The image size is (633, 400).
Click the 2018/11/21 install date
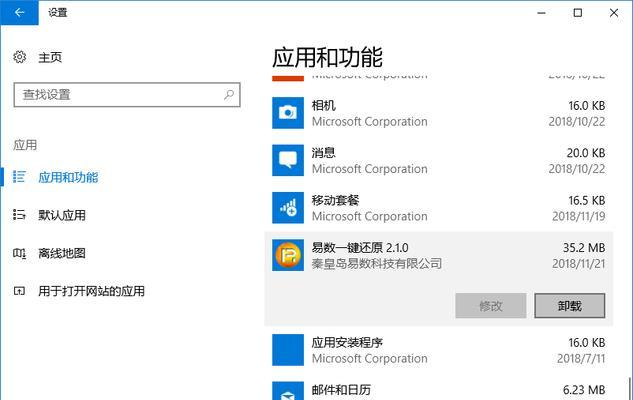[579, 264]
